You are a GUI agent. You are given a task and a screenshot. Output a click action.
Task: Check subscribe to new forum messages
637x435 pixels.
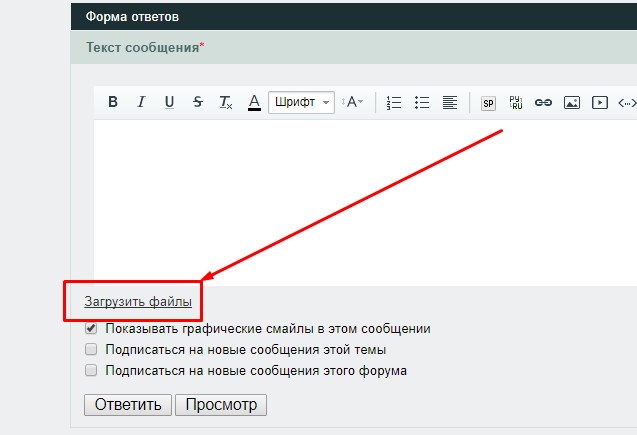tap(91, 370)
